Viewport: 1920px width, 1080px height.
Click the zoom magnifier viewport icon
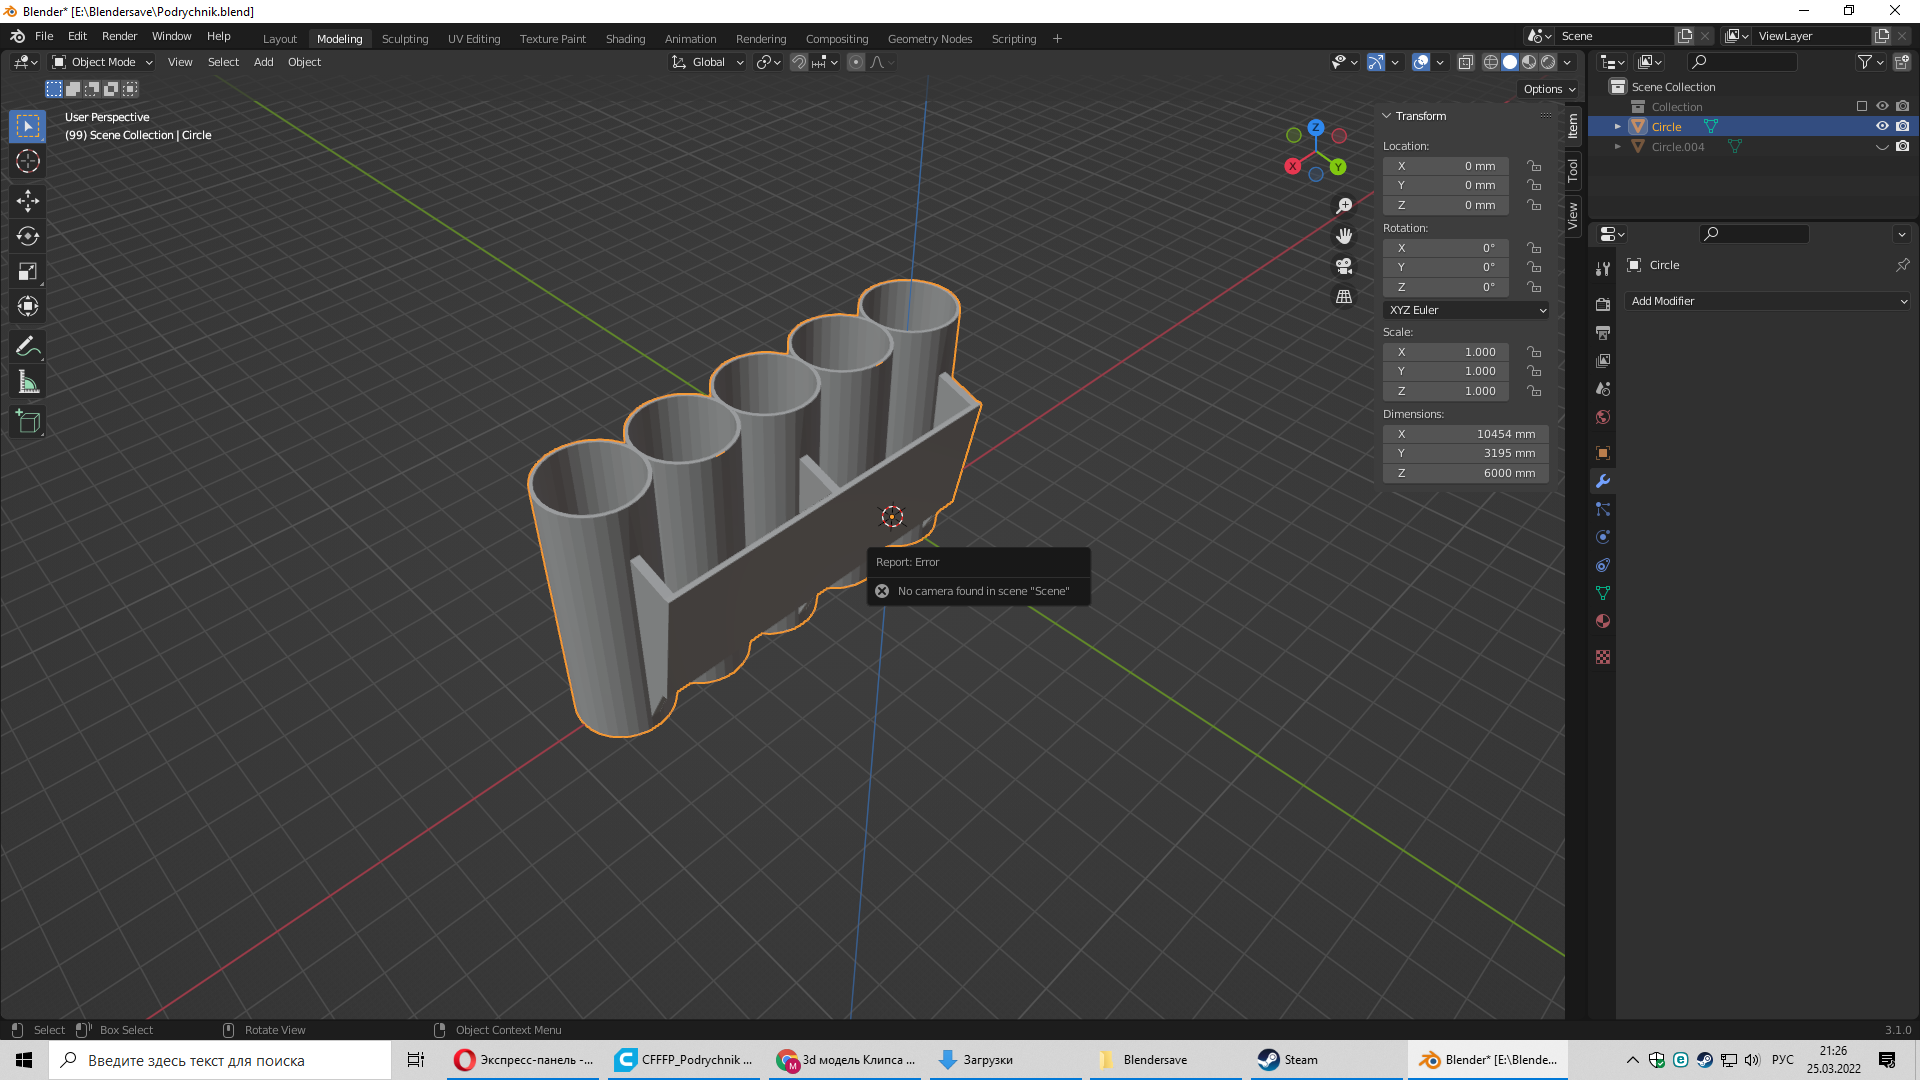[1344, 205]
